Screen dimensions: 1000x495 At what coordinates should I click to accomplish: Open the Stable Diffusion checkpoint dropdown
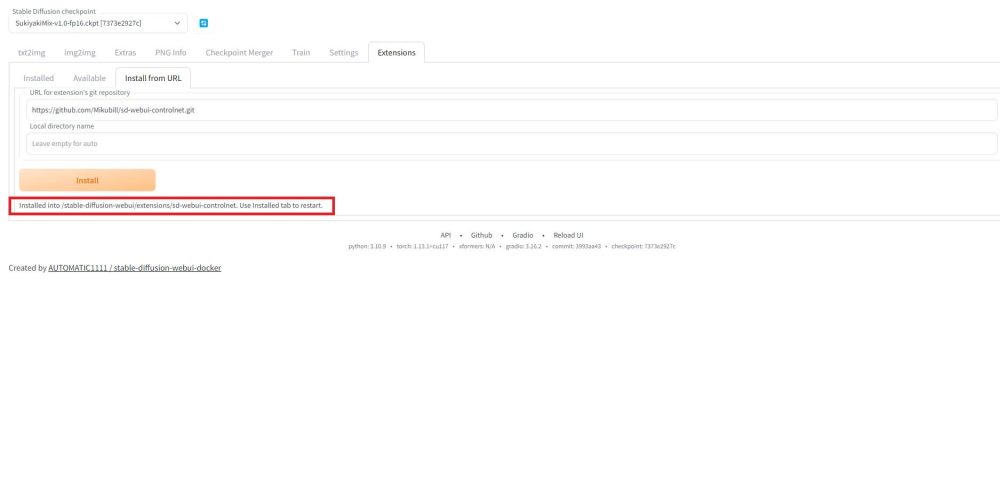pos(99,23)
